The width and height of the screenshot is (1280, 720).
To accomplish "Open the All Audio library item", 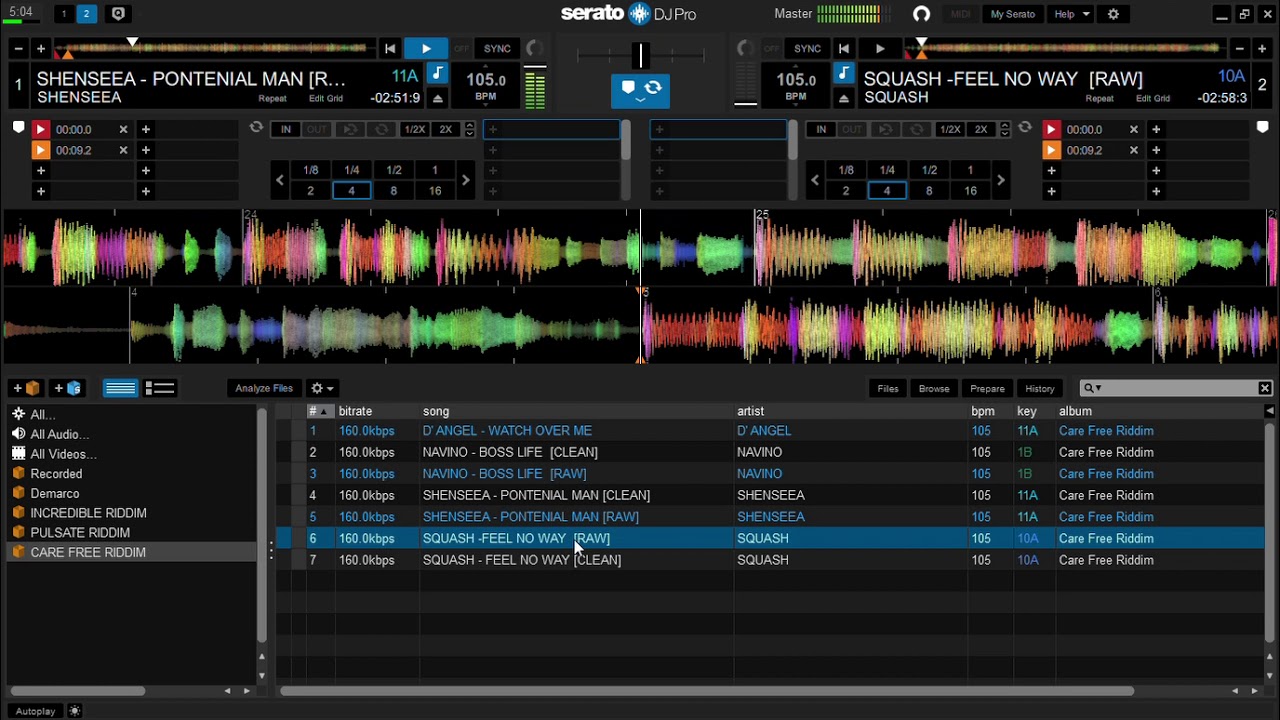I will coord(60,434).
